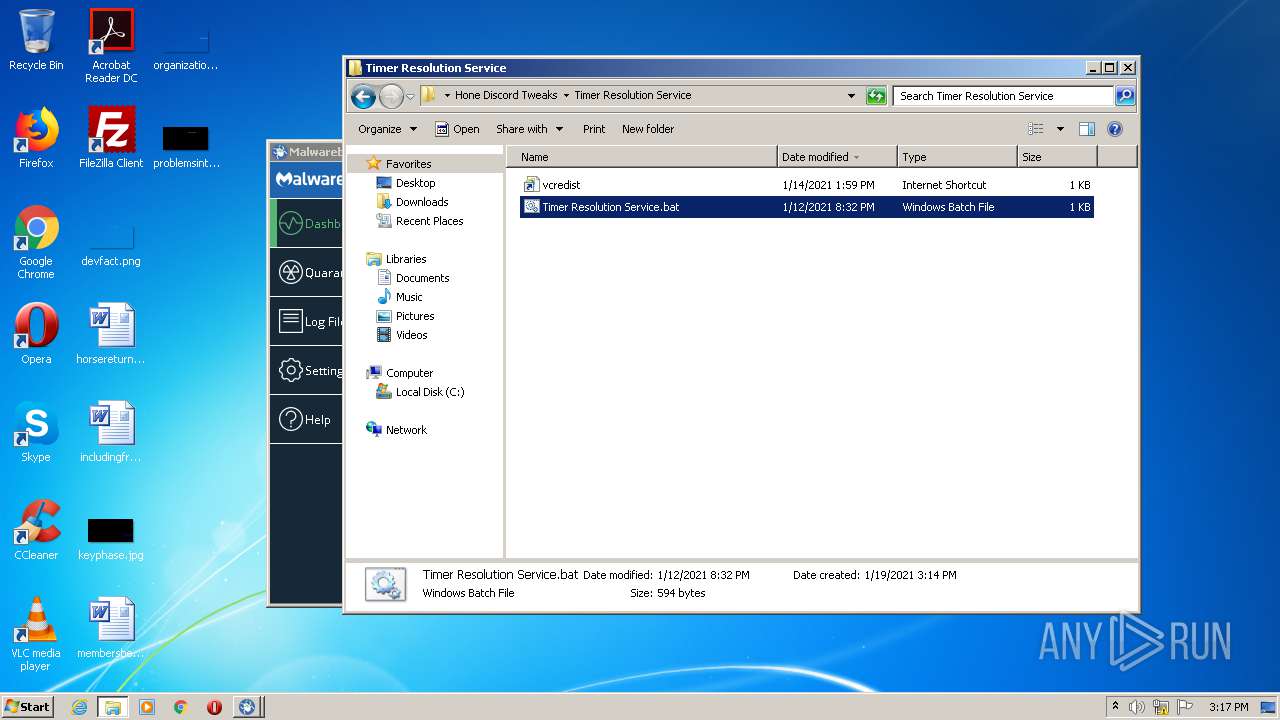Open the Google Chrome desktop icon

pyautogui.click(x=36, y=242)
